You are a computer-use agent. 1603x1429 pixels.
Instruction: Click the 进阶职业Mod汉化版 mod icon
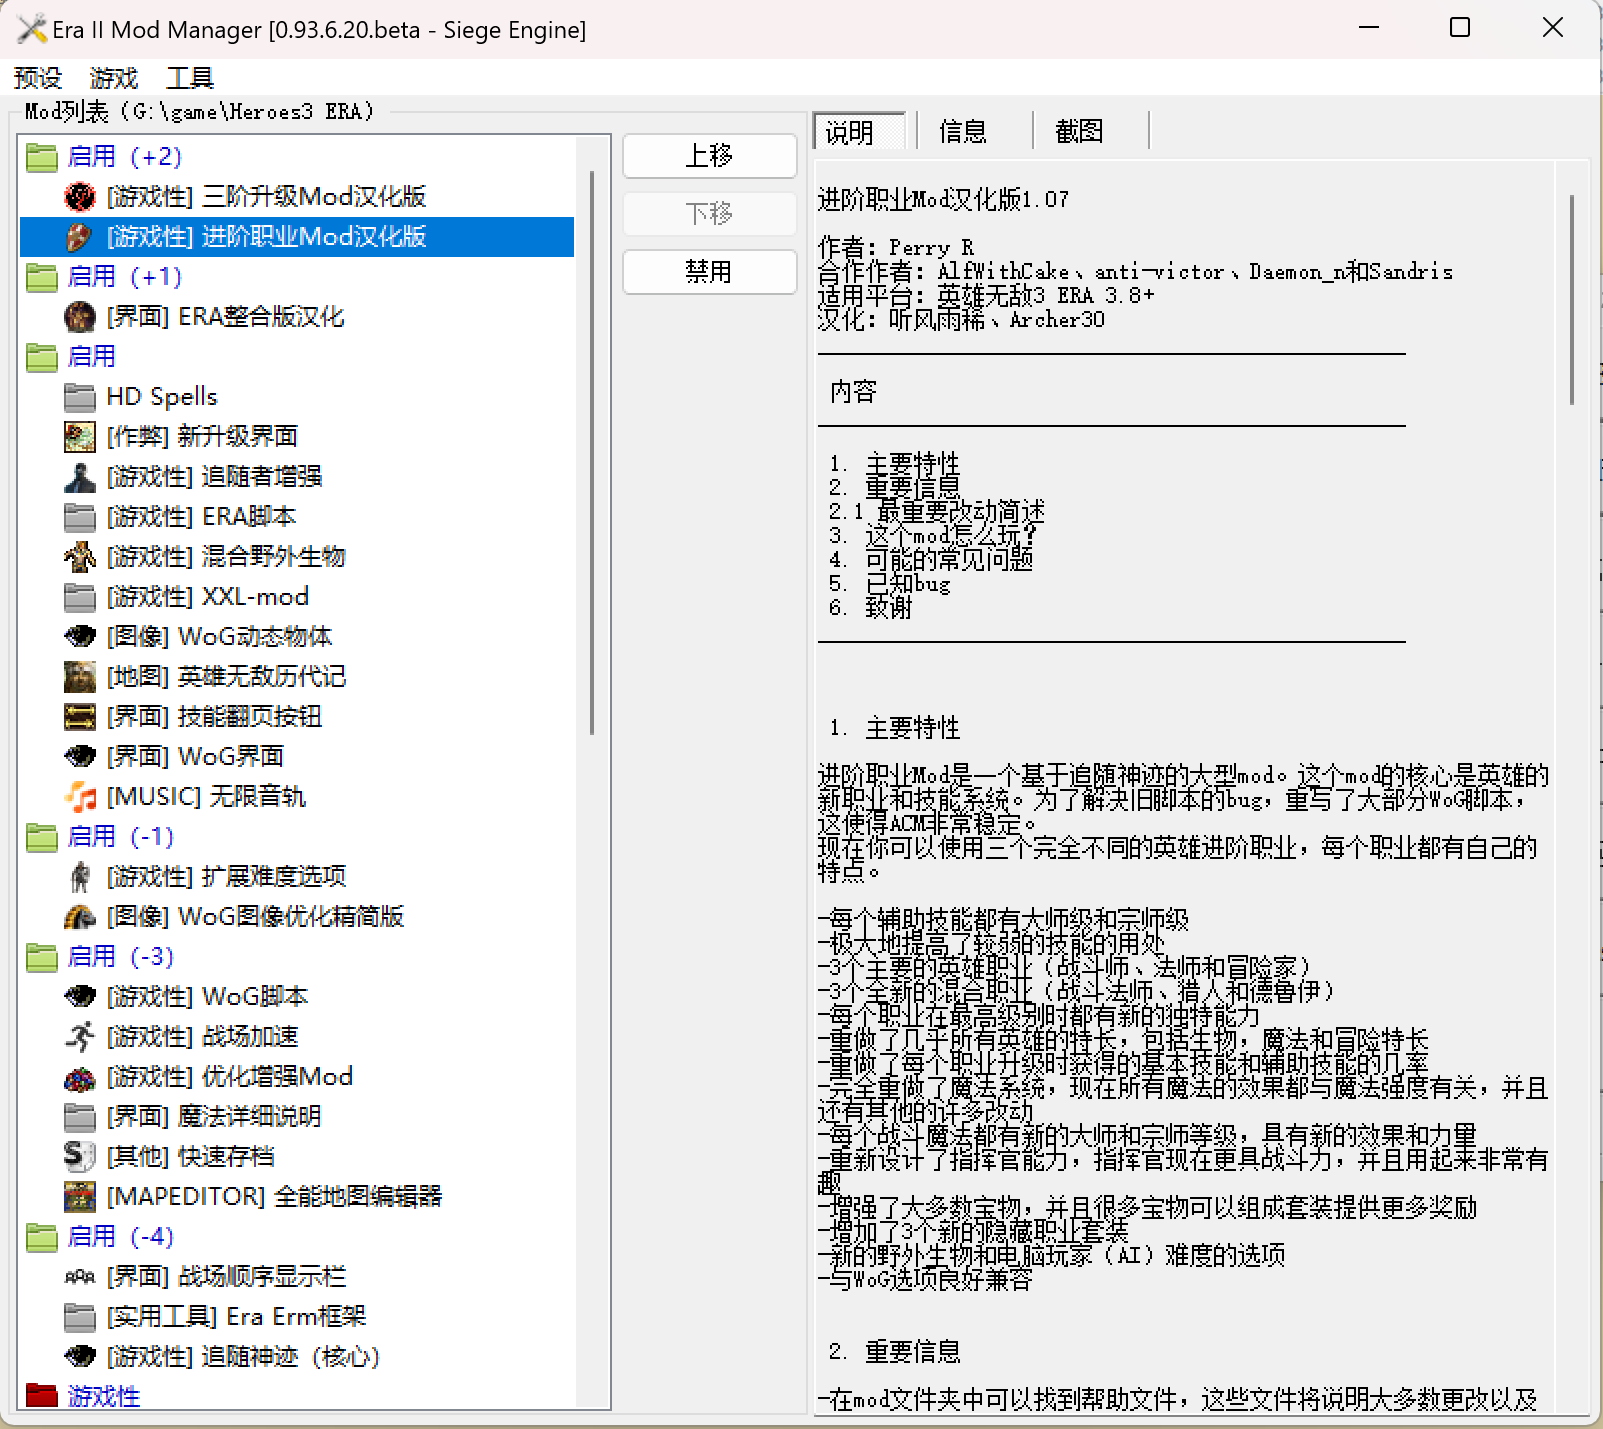point(80,237)
